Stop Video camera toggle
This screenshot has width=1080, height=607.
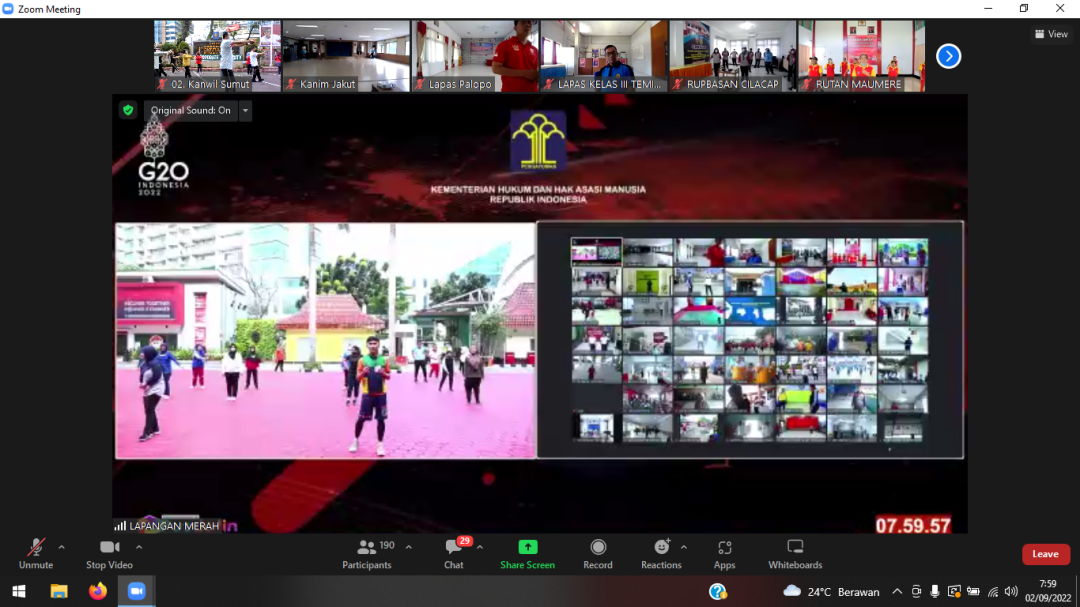(109, 553)
